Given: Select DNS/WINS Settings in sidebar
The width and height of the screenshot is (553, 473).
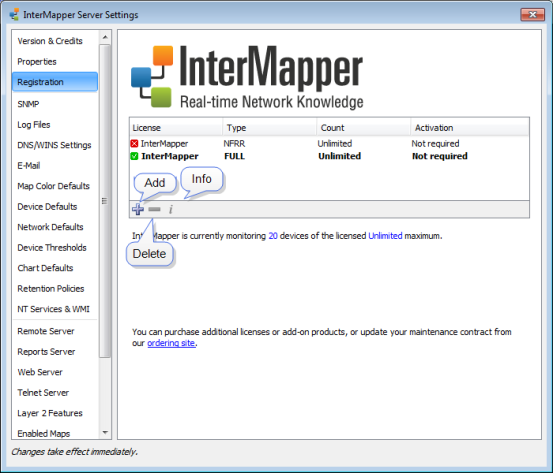Looking at the screenshot, I should (54, 145).
